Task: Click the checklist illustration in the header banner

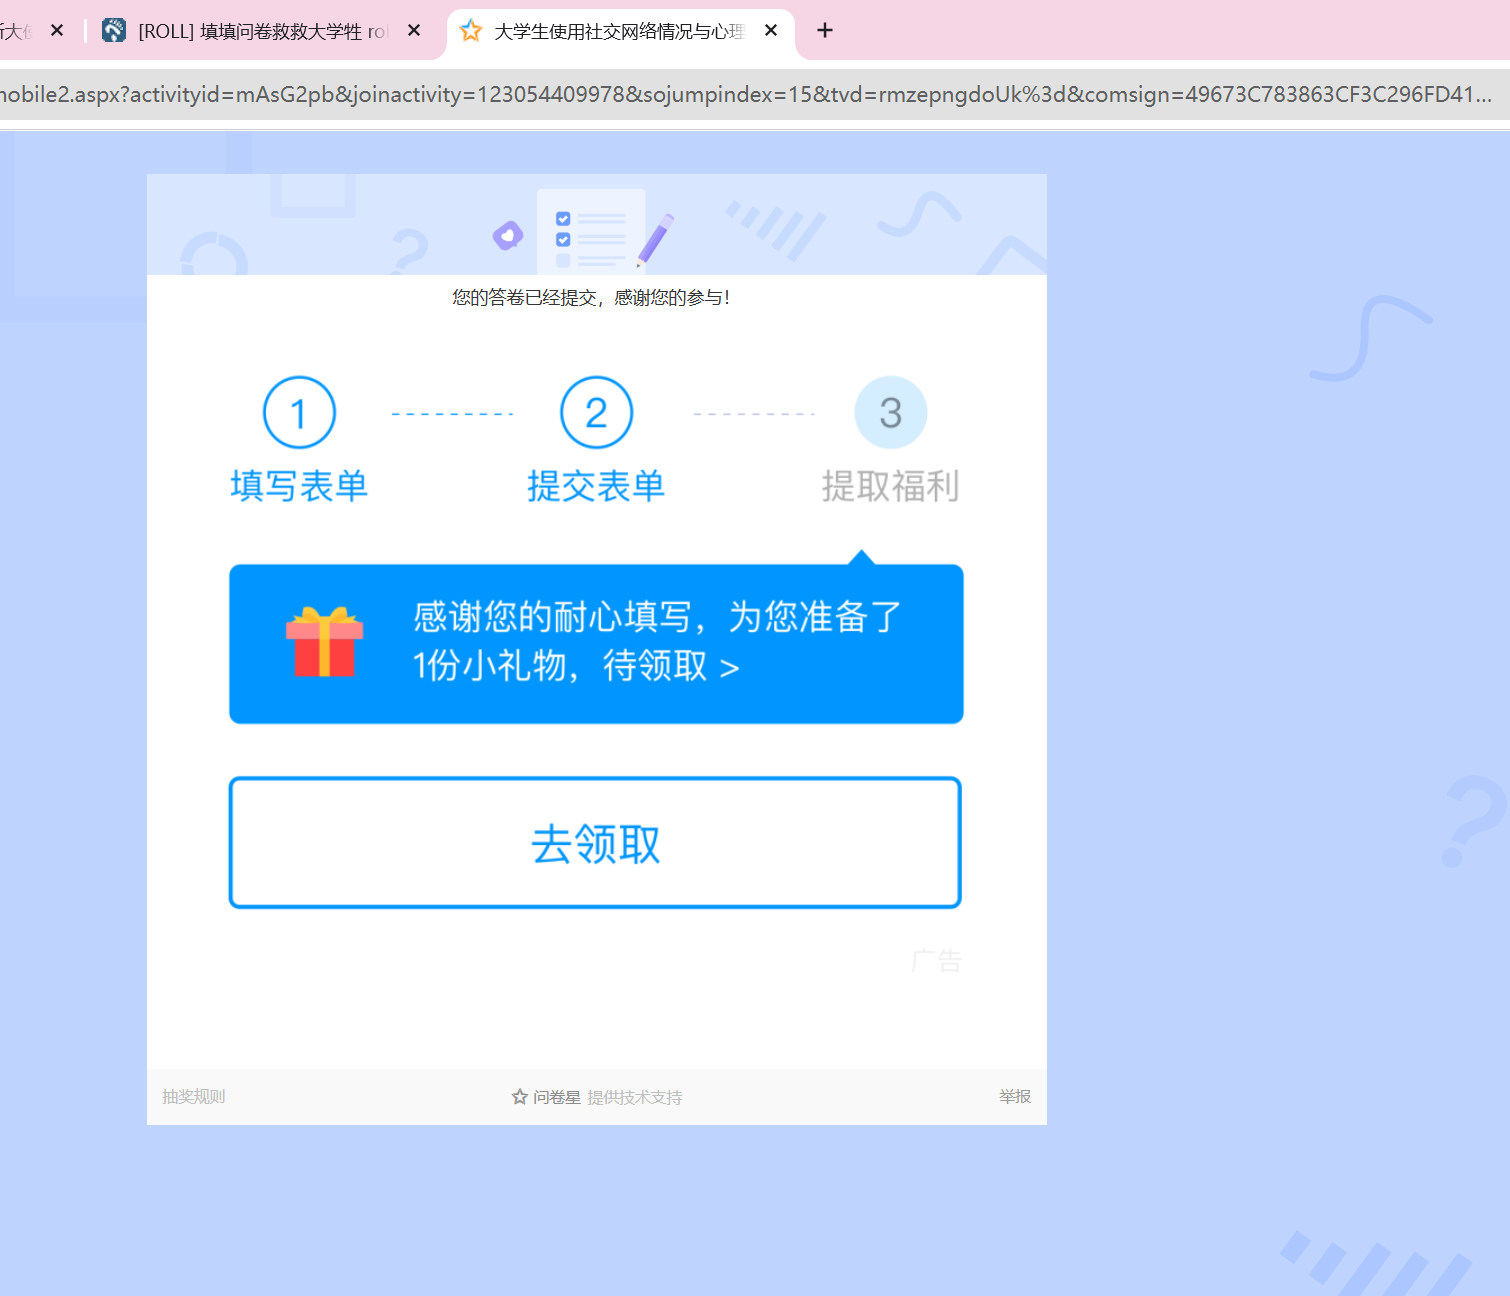Action: [x=590, y=233]
